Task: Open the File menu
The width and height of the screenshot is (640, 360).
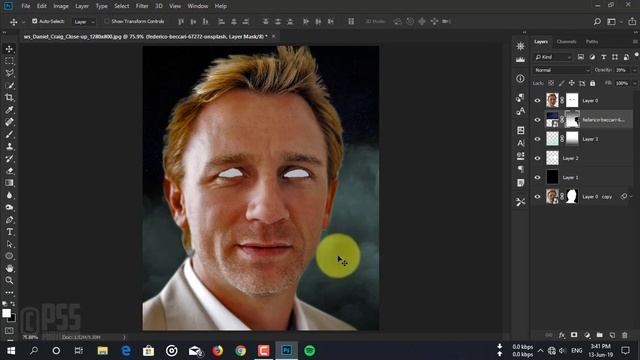Action: click(x=26, y=6)
